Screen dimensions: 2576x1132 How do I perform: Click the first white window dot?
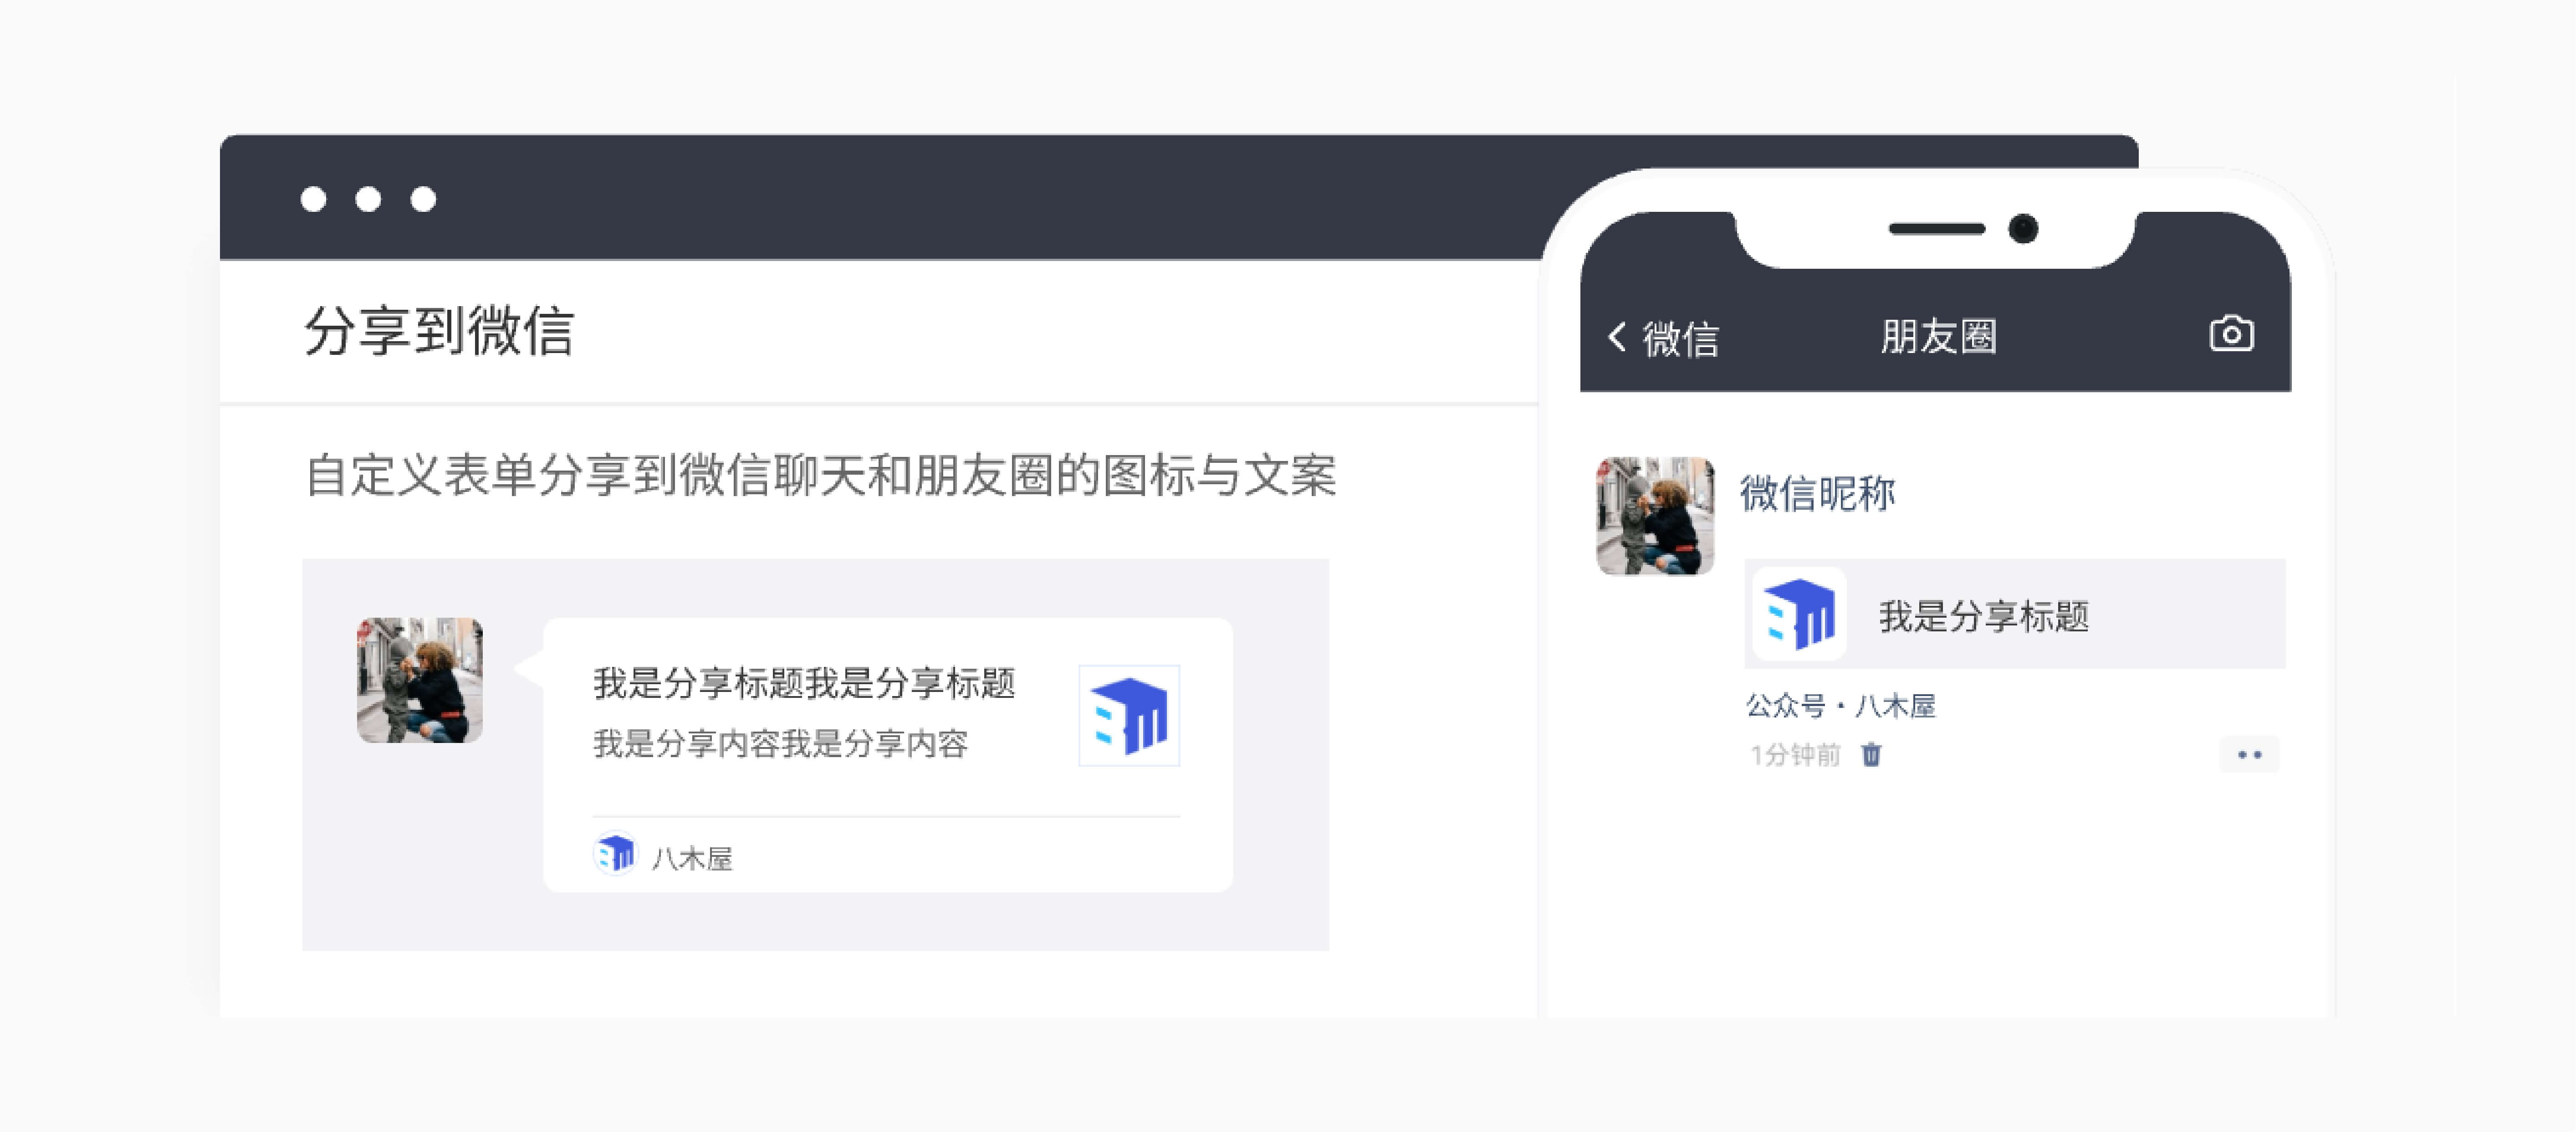[x=313, y=199]
